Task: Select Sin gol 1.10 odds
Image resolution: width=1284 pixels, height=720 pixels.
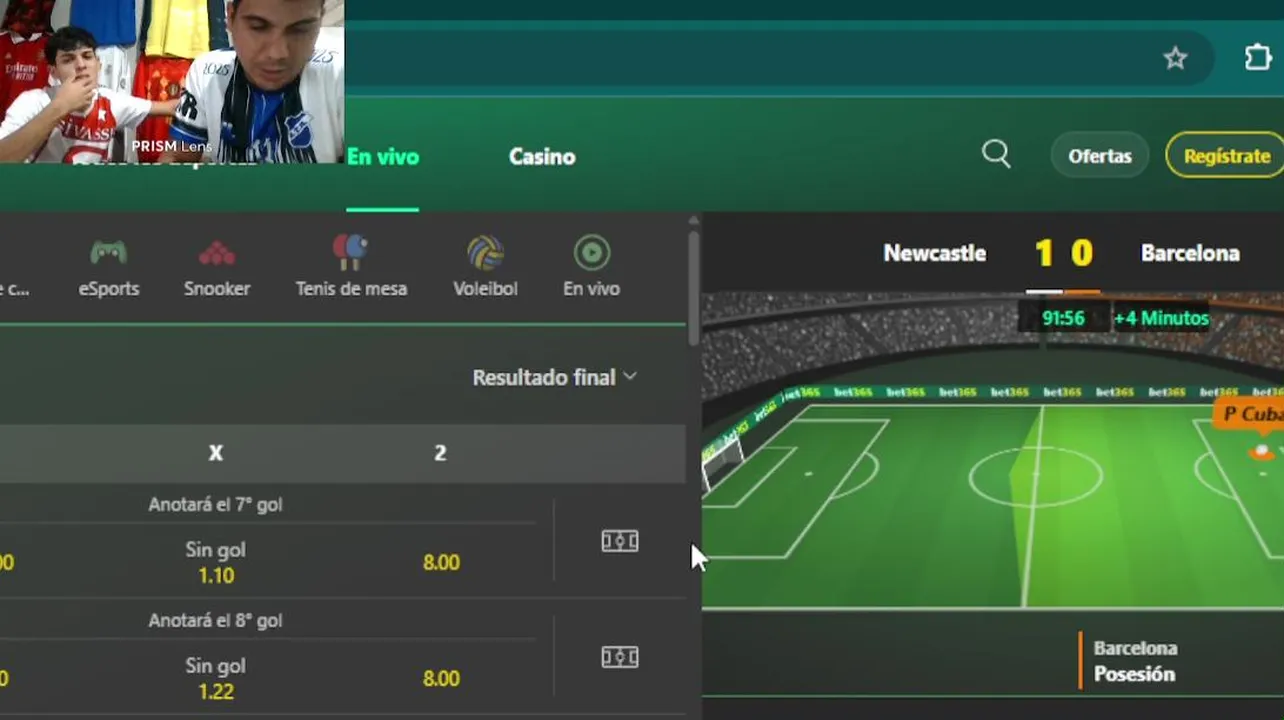Action: [216, 562]
